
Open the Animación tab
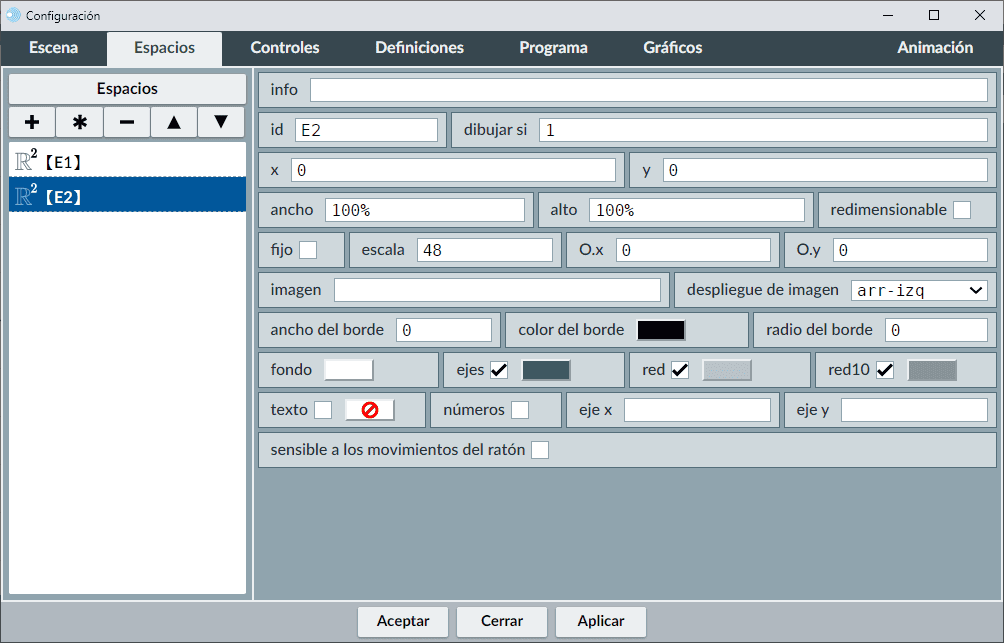tap(934, 48)
